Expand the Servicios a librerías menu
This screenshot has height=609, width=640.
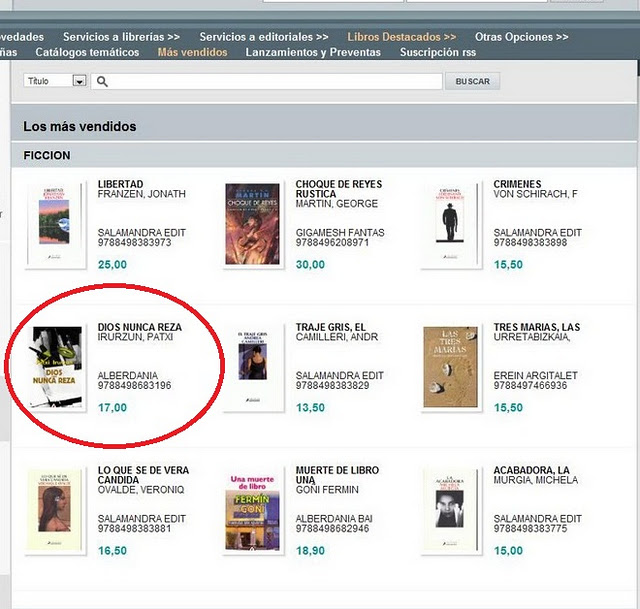pos(121,37)
